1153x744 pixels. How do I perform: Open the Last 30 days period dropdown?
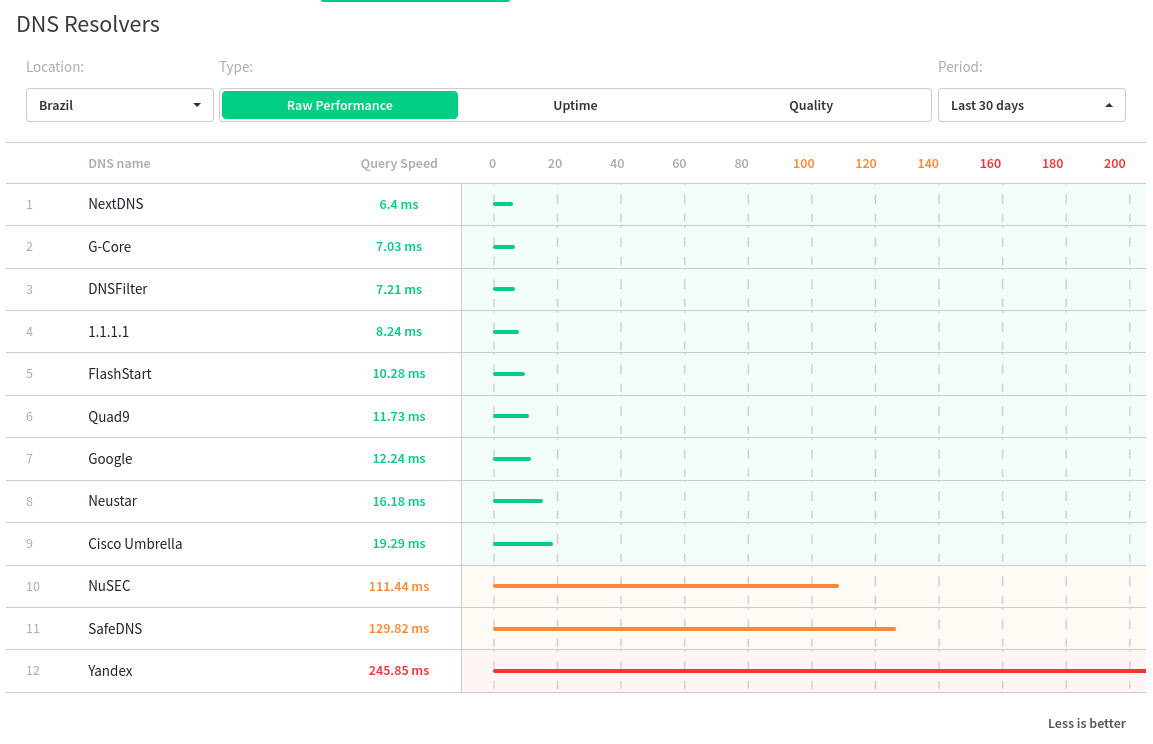[x=1031, y=105]
